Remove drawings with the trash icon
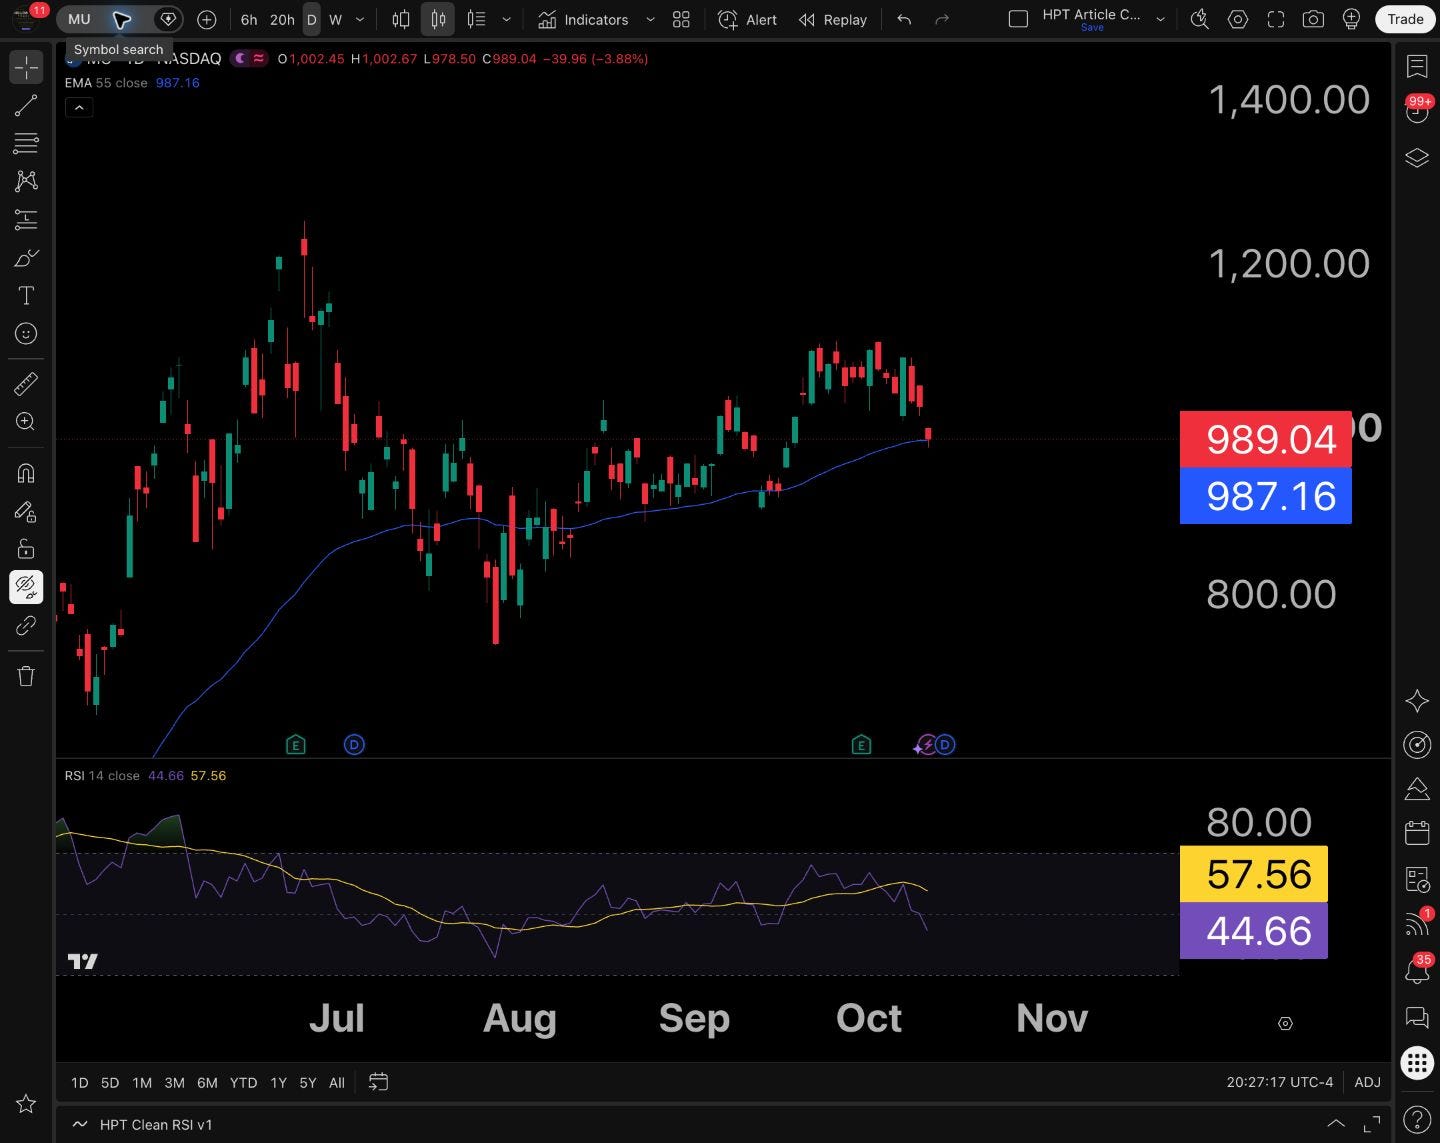 [x=26, y=676]
